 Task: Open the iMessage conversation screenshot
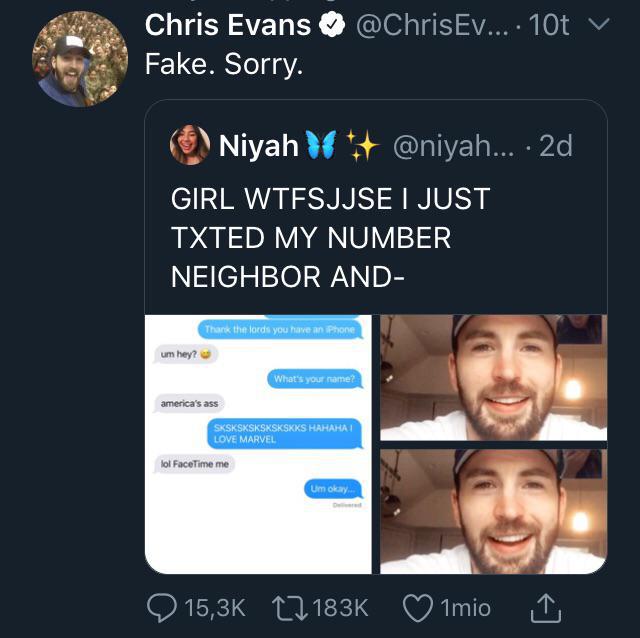[x=258, y=443]
